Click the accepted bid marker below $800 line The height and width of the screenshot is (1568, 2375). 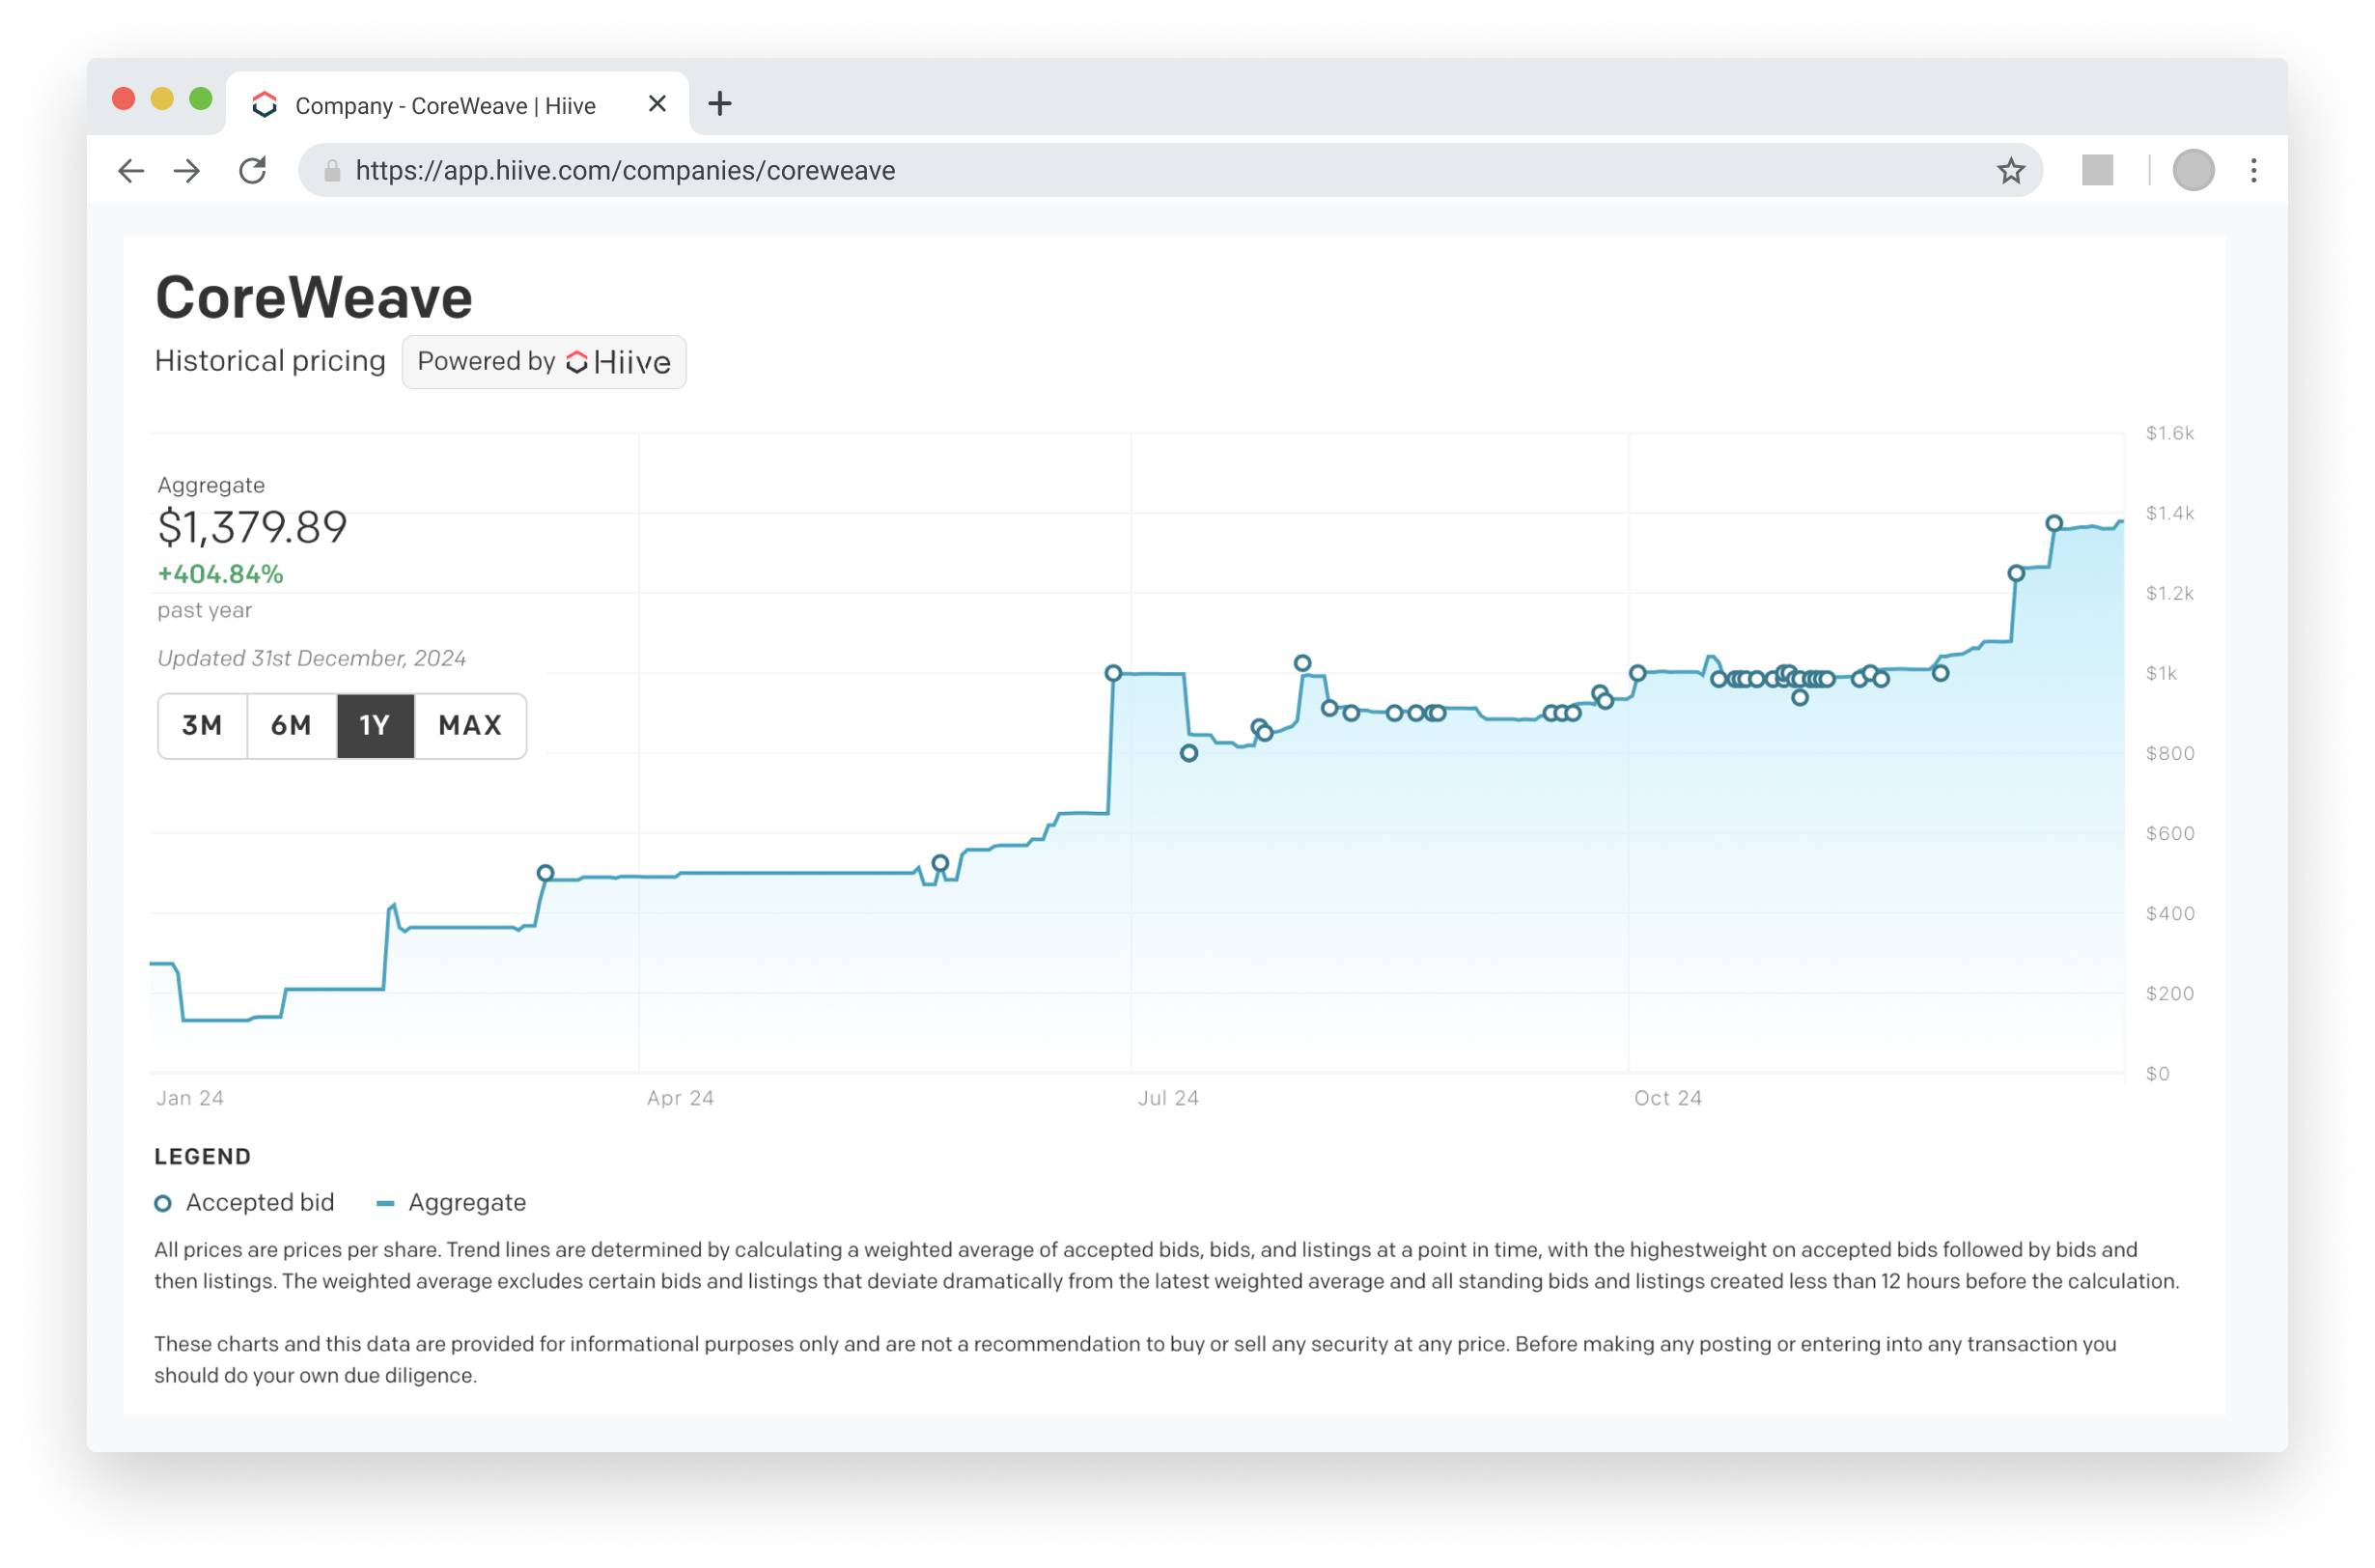pyautogui.click(x=1188, y=753)
